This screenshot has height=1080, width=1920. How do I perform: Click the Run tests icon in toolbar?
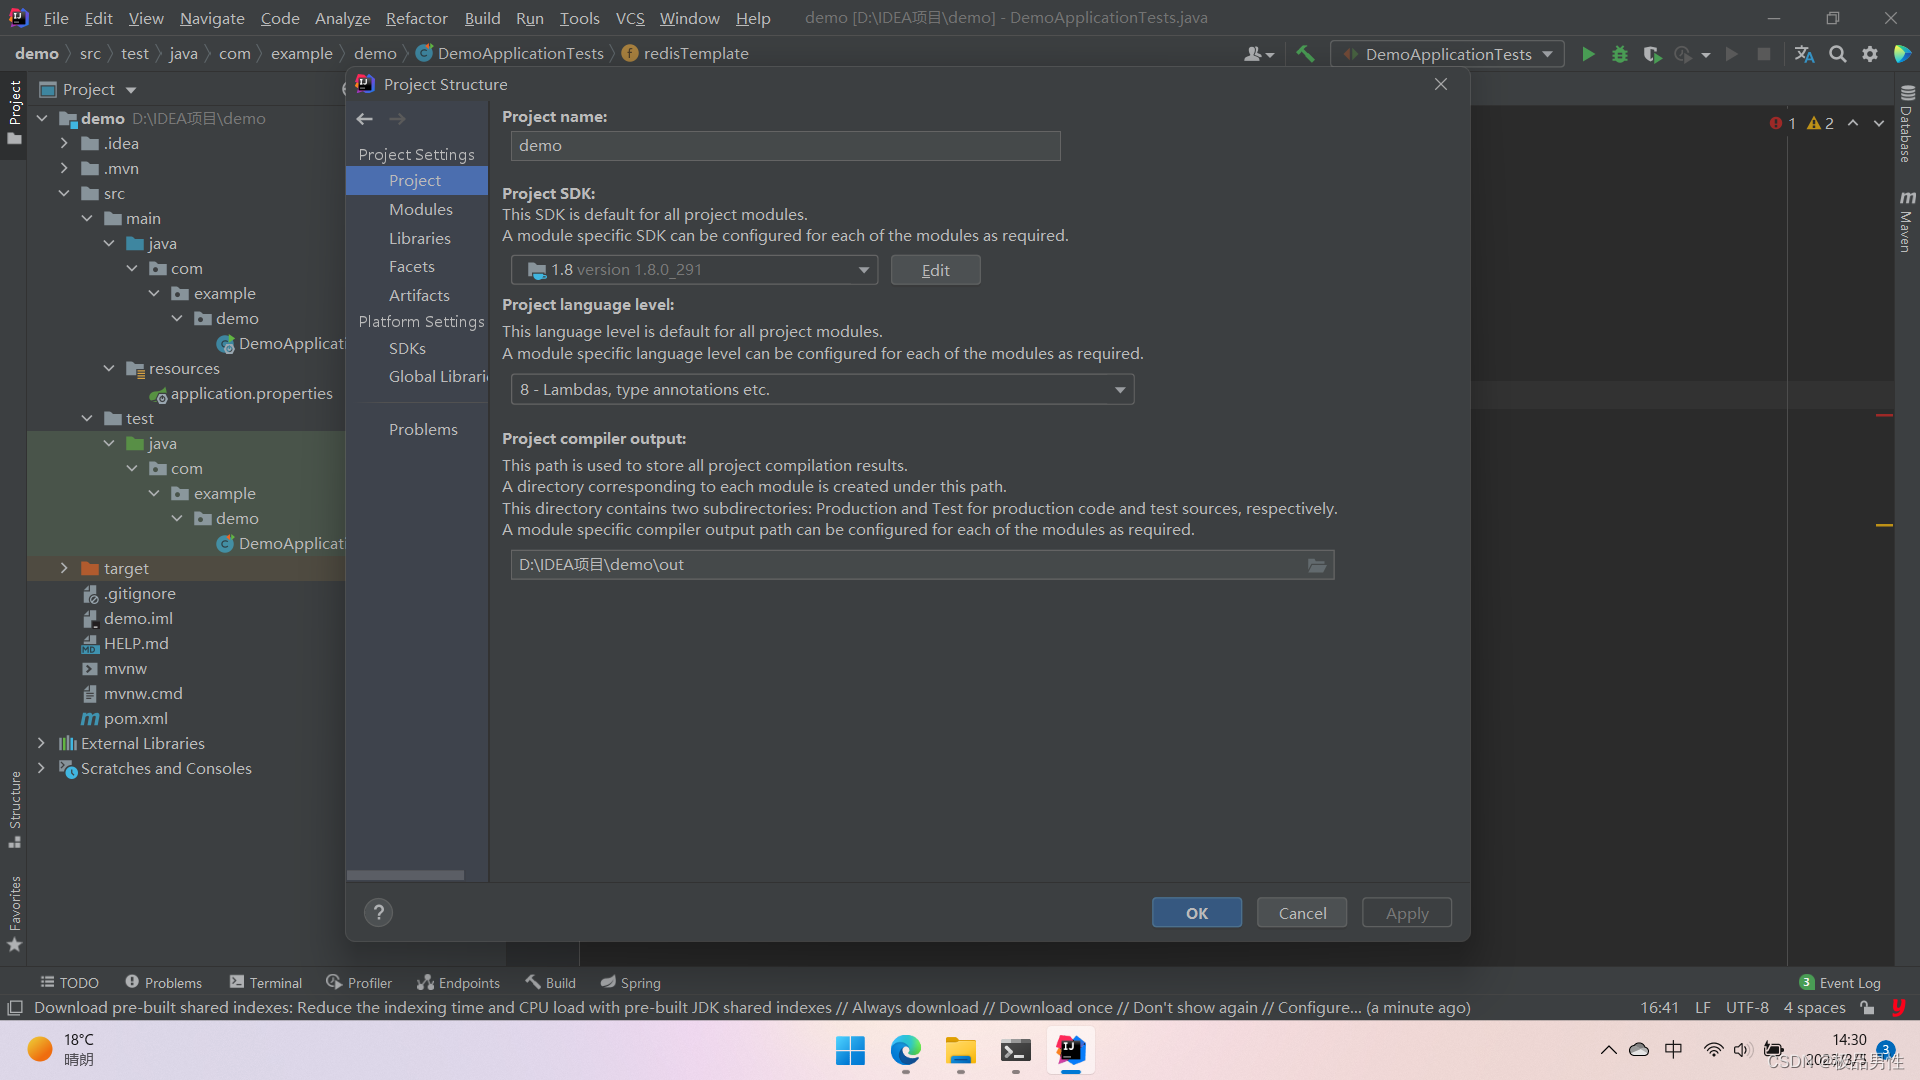tap(1590, 54)
